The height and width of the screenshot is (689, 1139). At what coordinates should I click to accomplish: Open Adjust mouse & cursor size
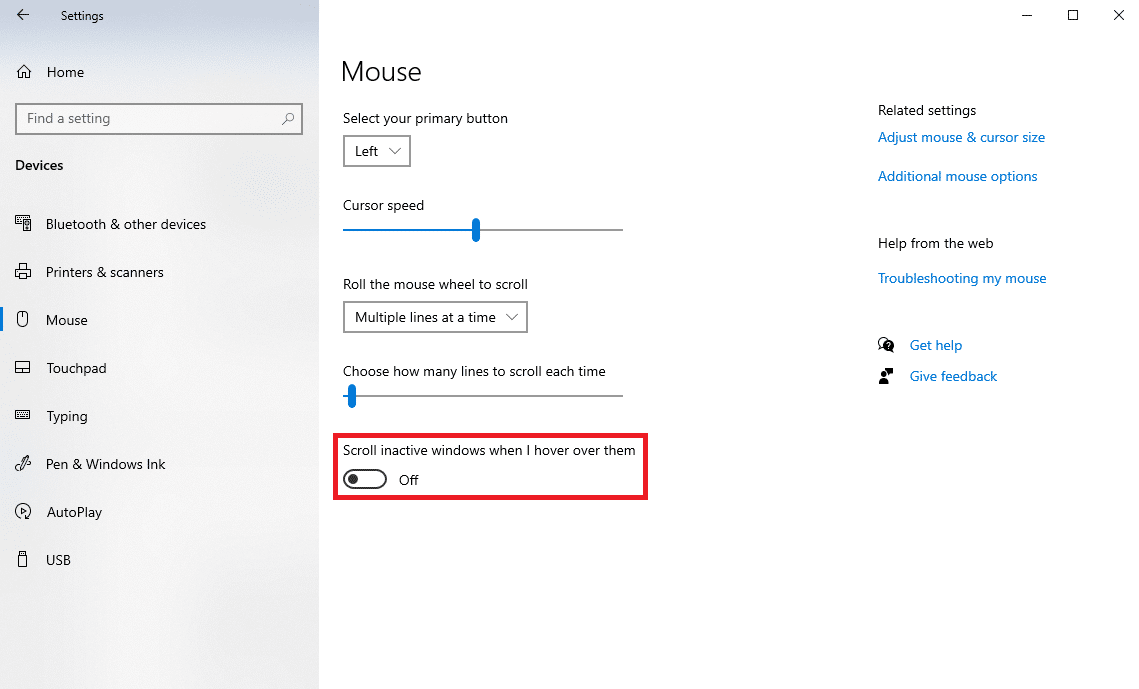tap(960, 137)
